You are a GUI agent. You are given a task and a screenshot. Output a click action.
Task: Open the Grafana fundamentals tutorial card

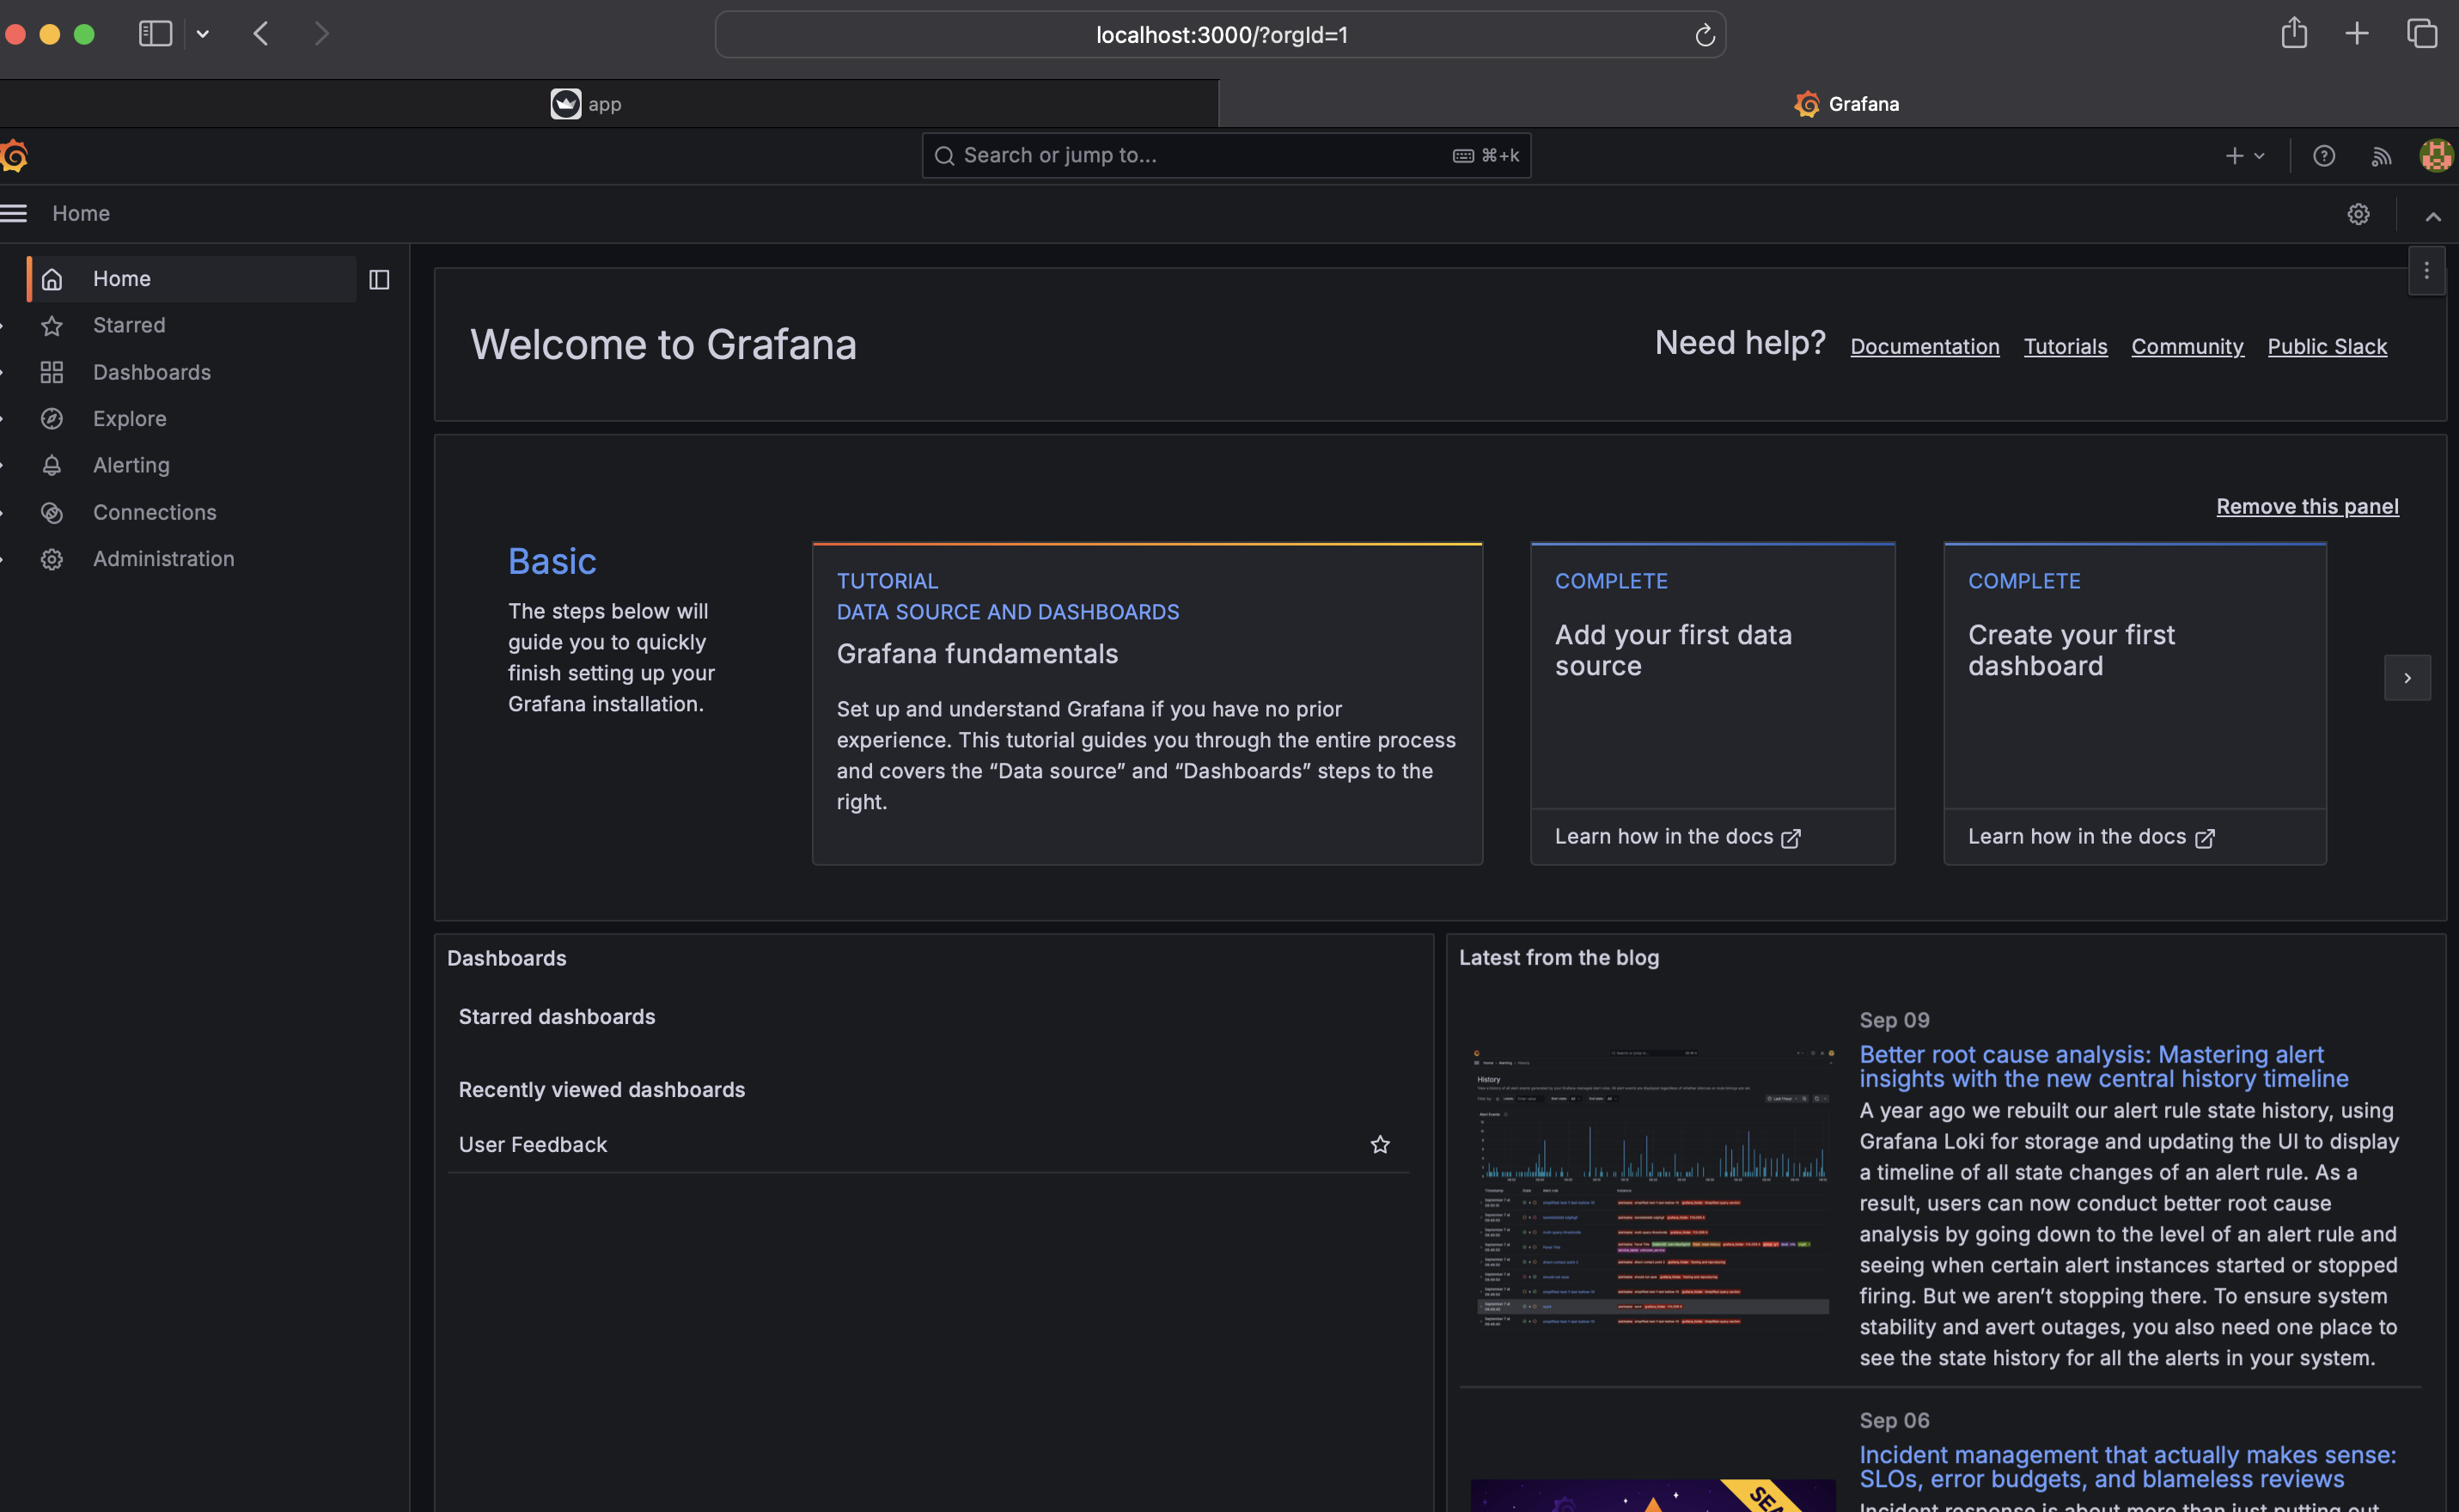(x=1147, y=704)
